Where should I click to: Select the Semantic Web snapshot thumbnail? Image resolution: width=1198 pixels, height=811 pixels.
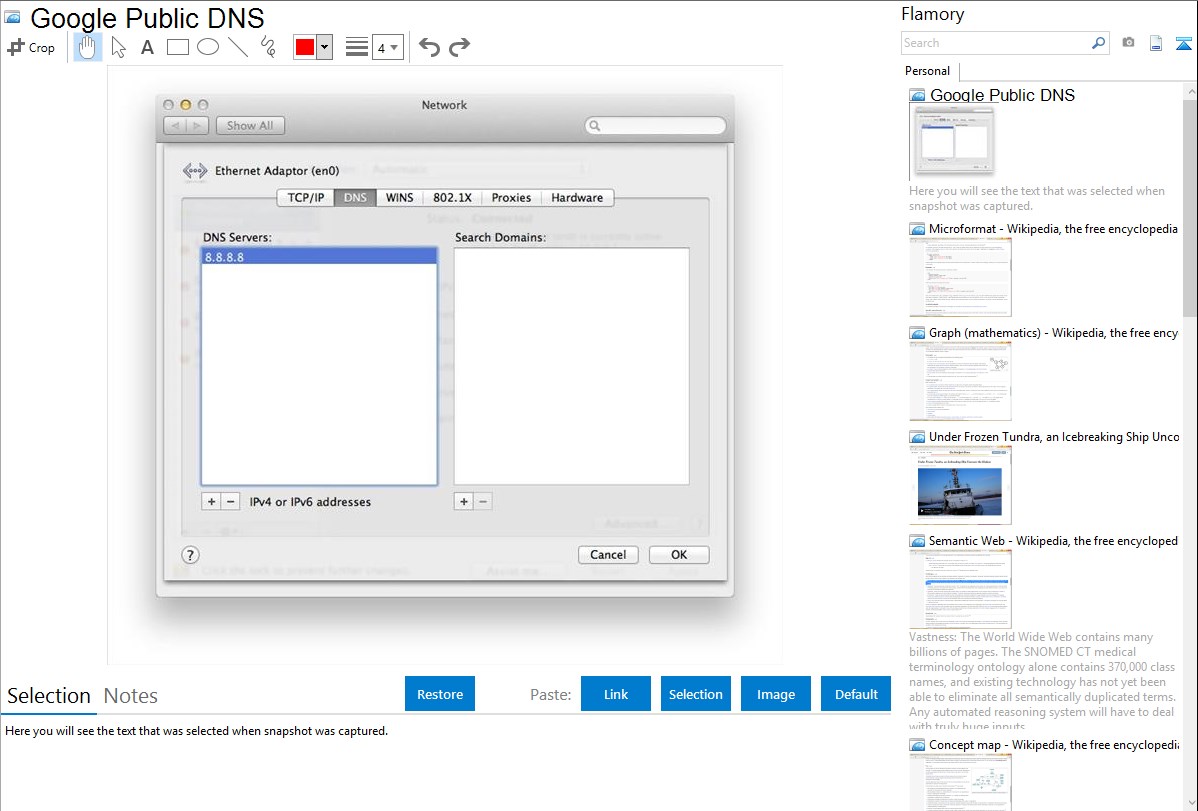coord(960,589)
